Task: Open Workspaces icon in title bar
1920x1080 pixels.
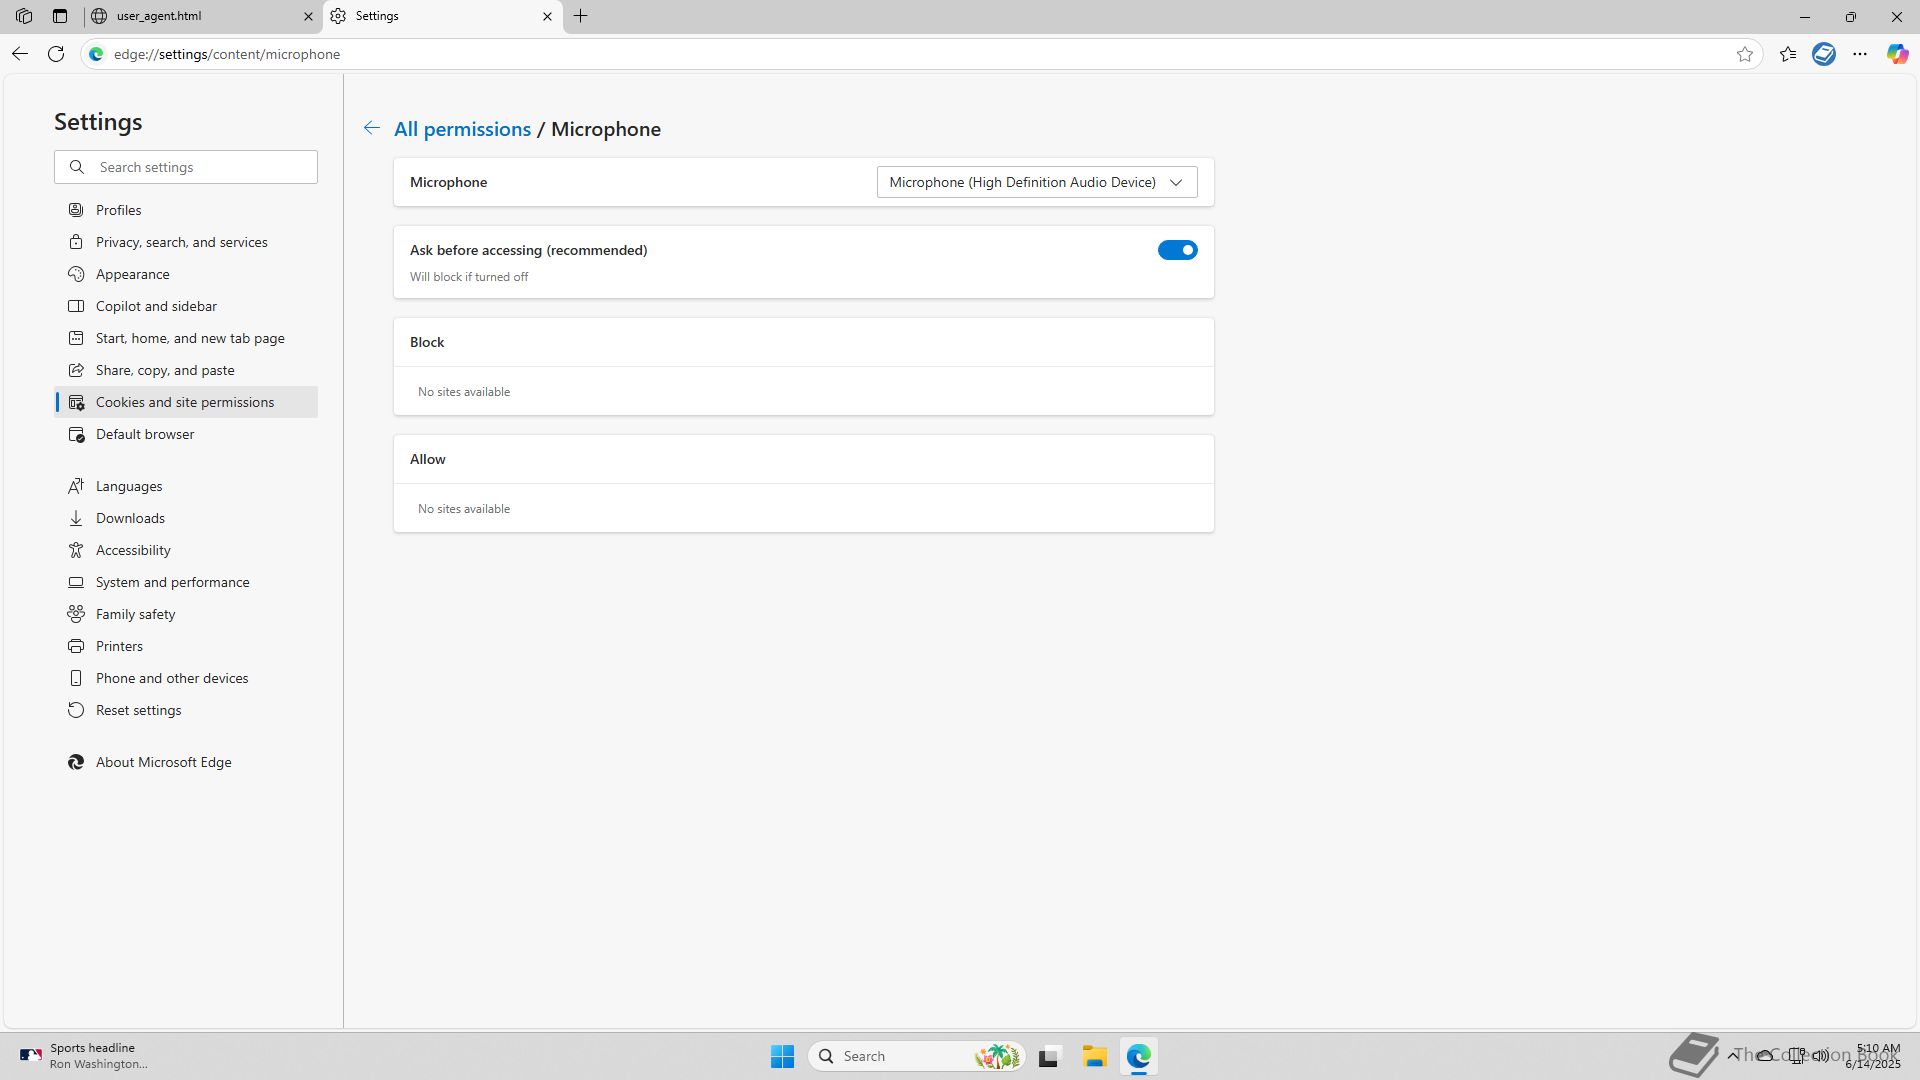Action: 24,16
